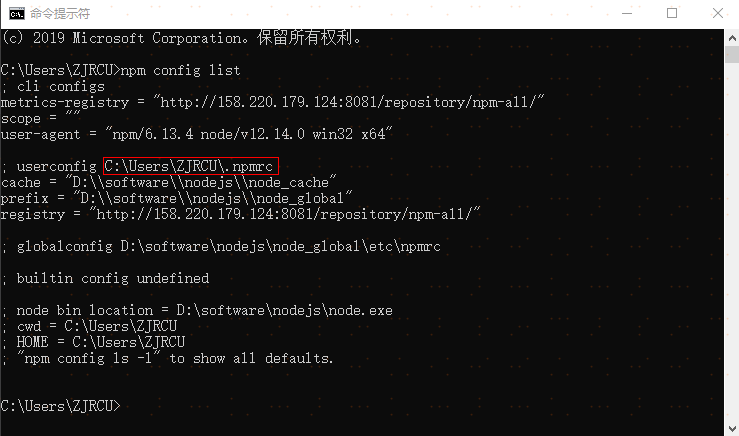Click the Microsoft Corporation copyright line
Image resolution: width=739 pixels, height=436 pixels.
(x=181, y=38)
